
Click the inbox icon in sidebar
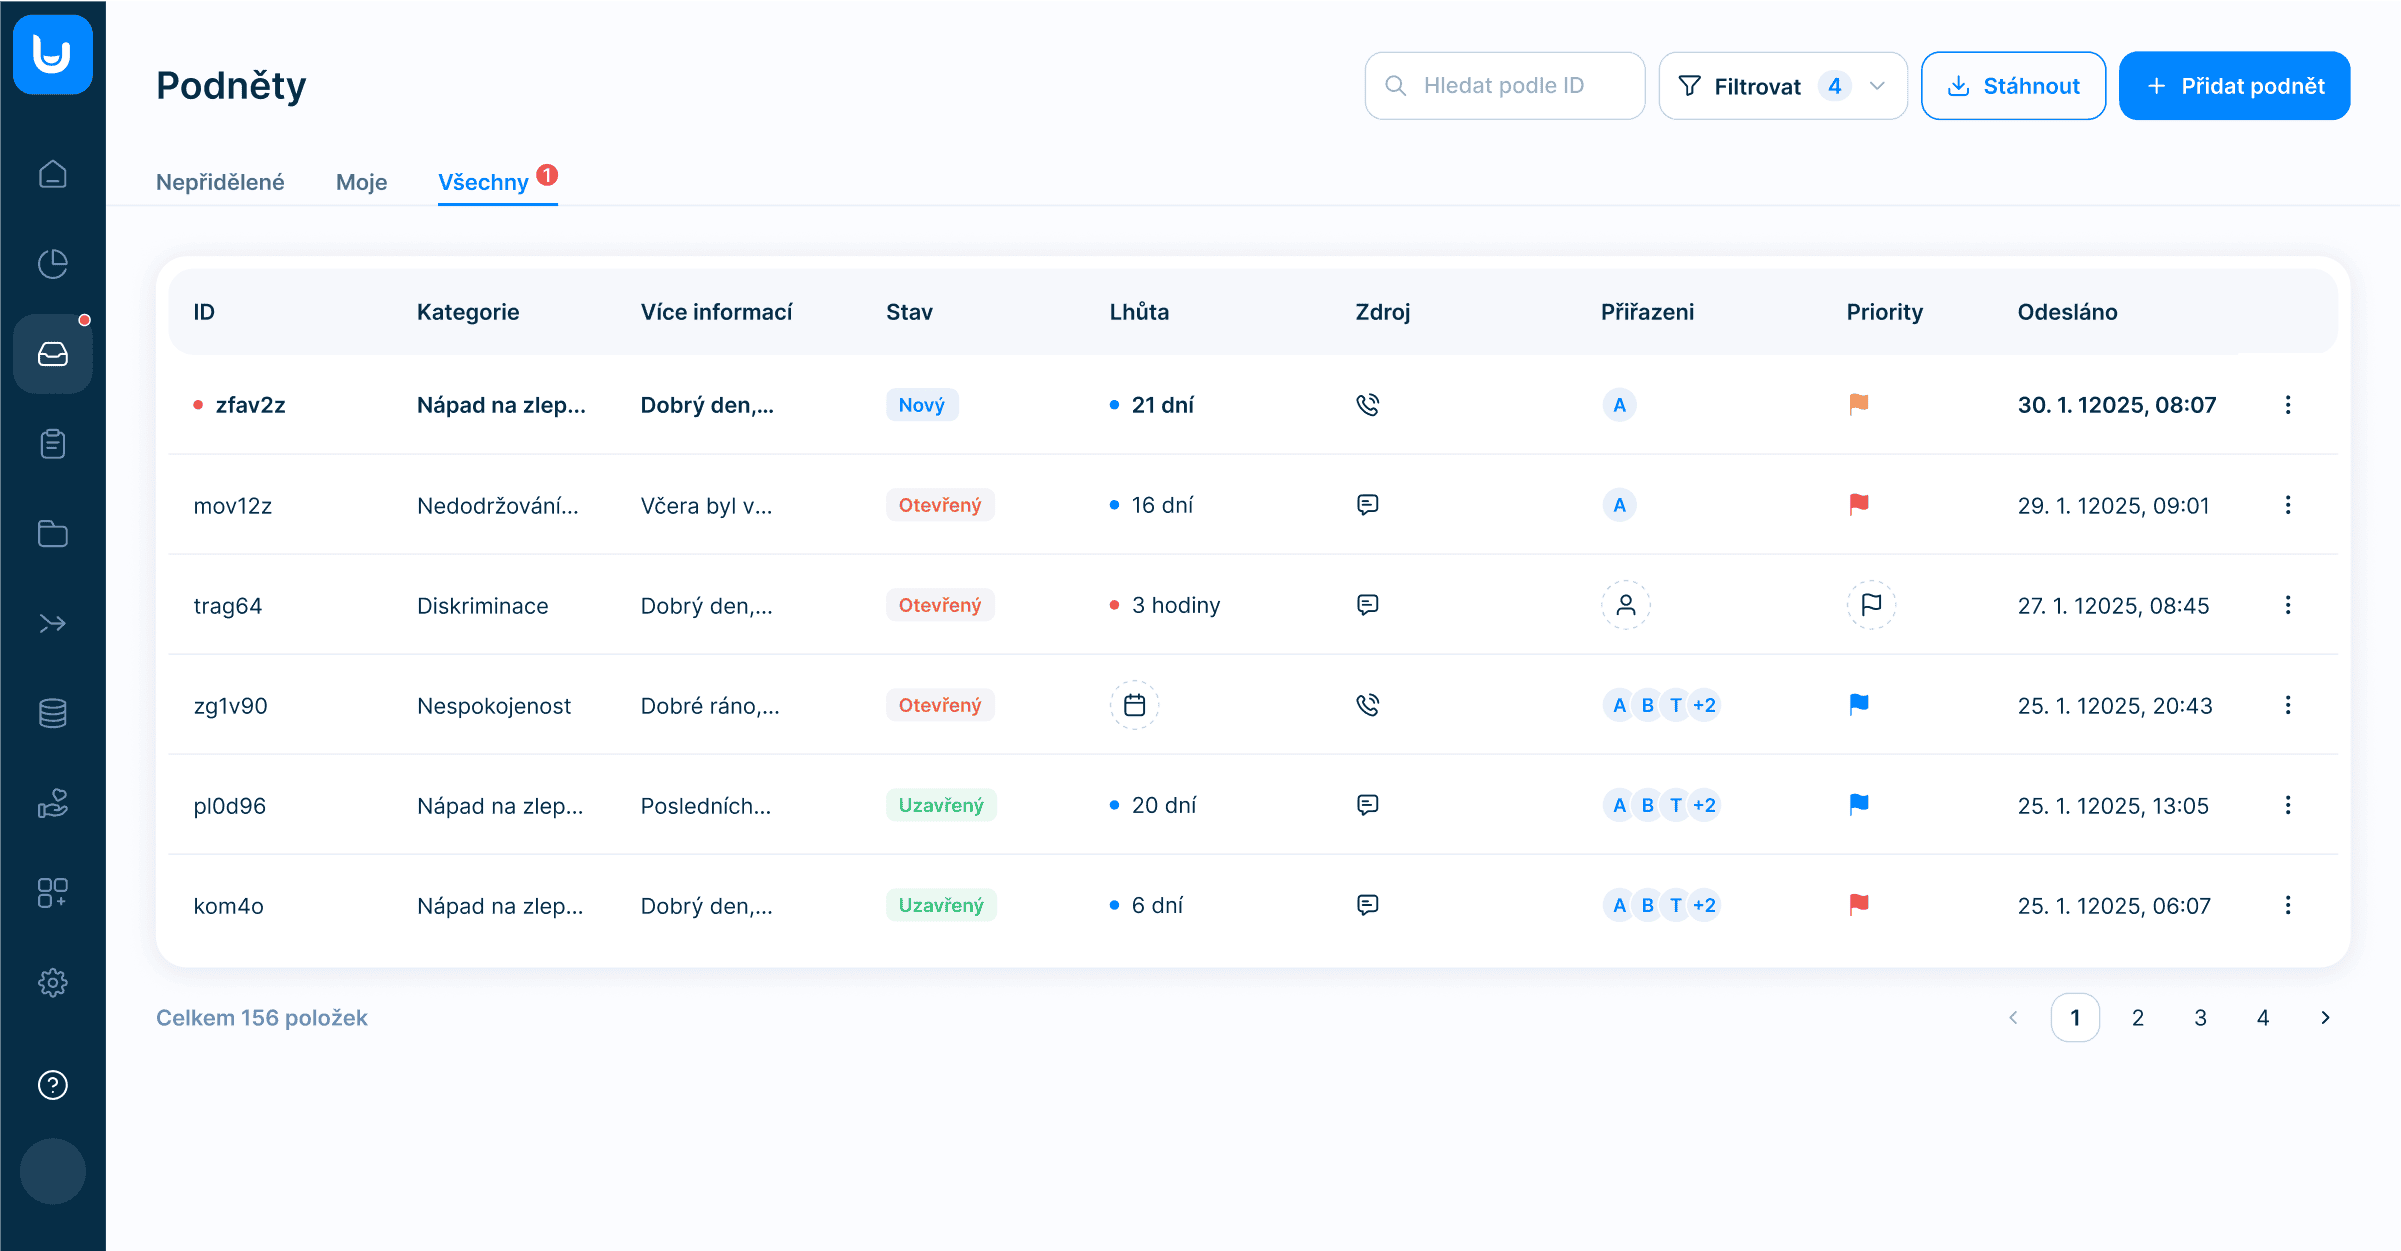tap(52, 354)
